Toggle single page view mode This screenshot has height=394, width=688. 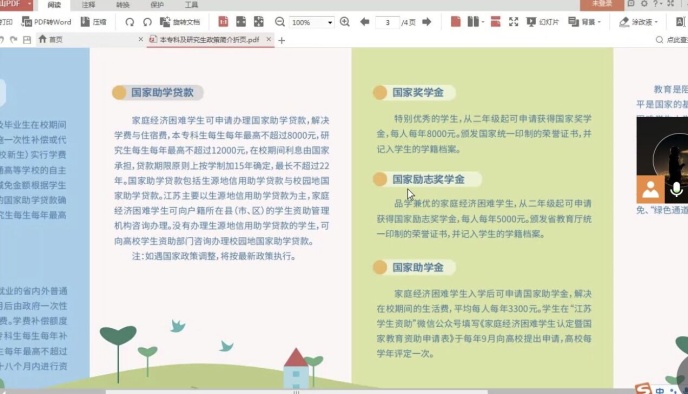(456, 21)
